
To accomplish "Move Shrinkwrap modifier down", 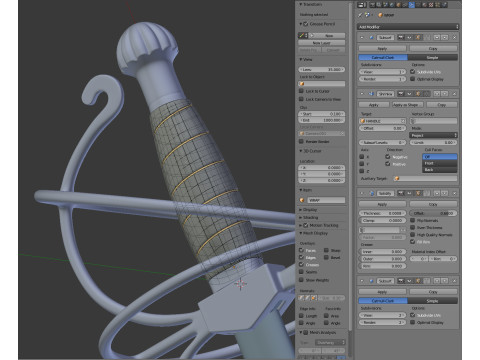I will click(x=445, y=94).
